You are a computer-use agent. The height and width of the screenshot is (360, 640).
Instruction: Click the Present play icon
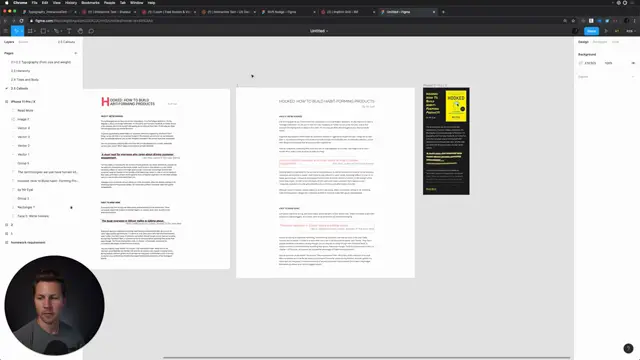click(x=606, y=31)
